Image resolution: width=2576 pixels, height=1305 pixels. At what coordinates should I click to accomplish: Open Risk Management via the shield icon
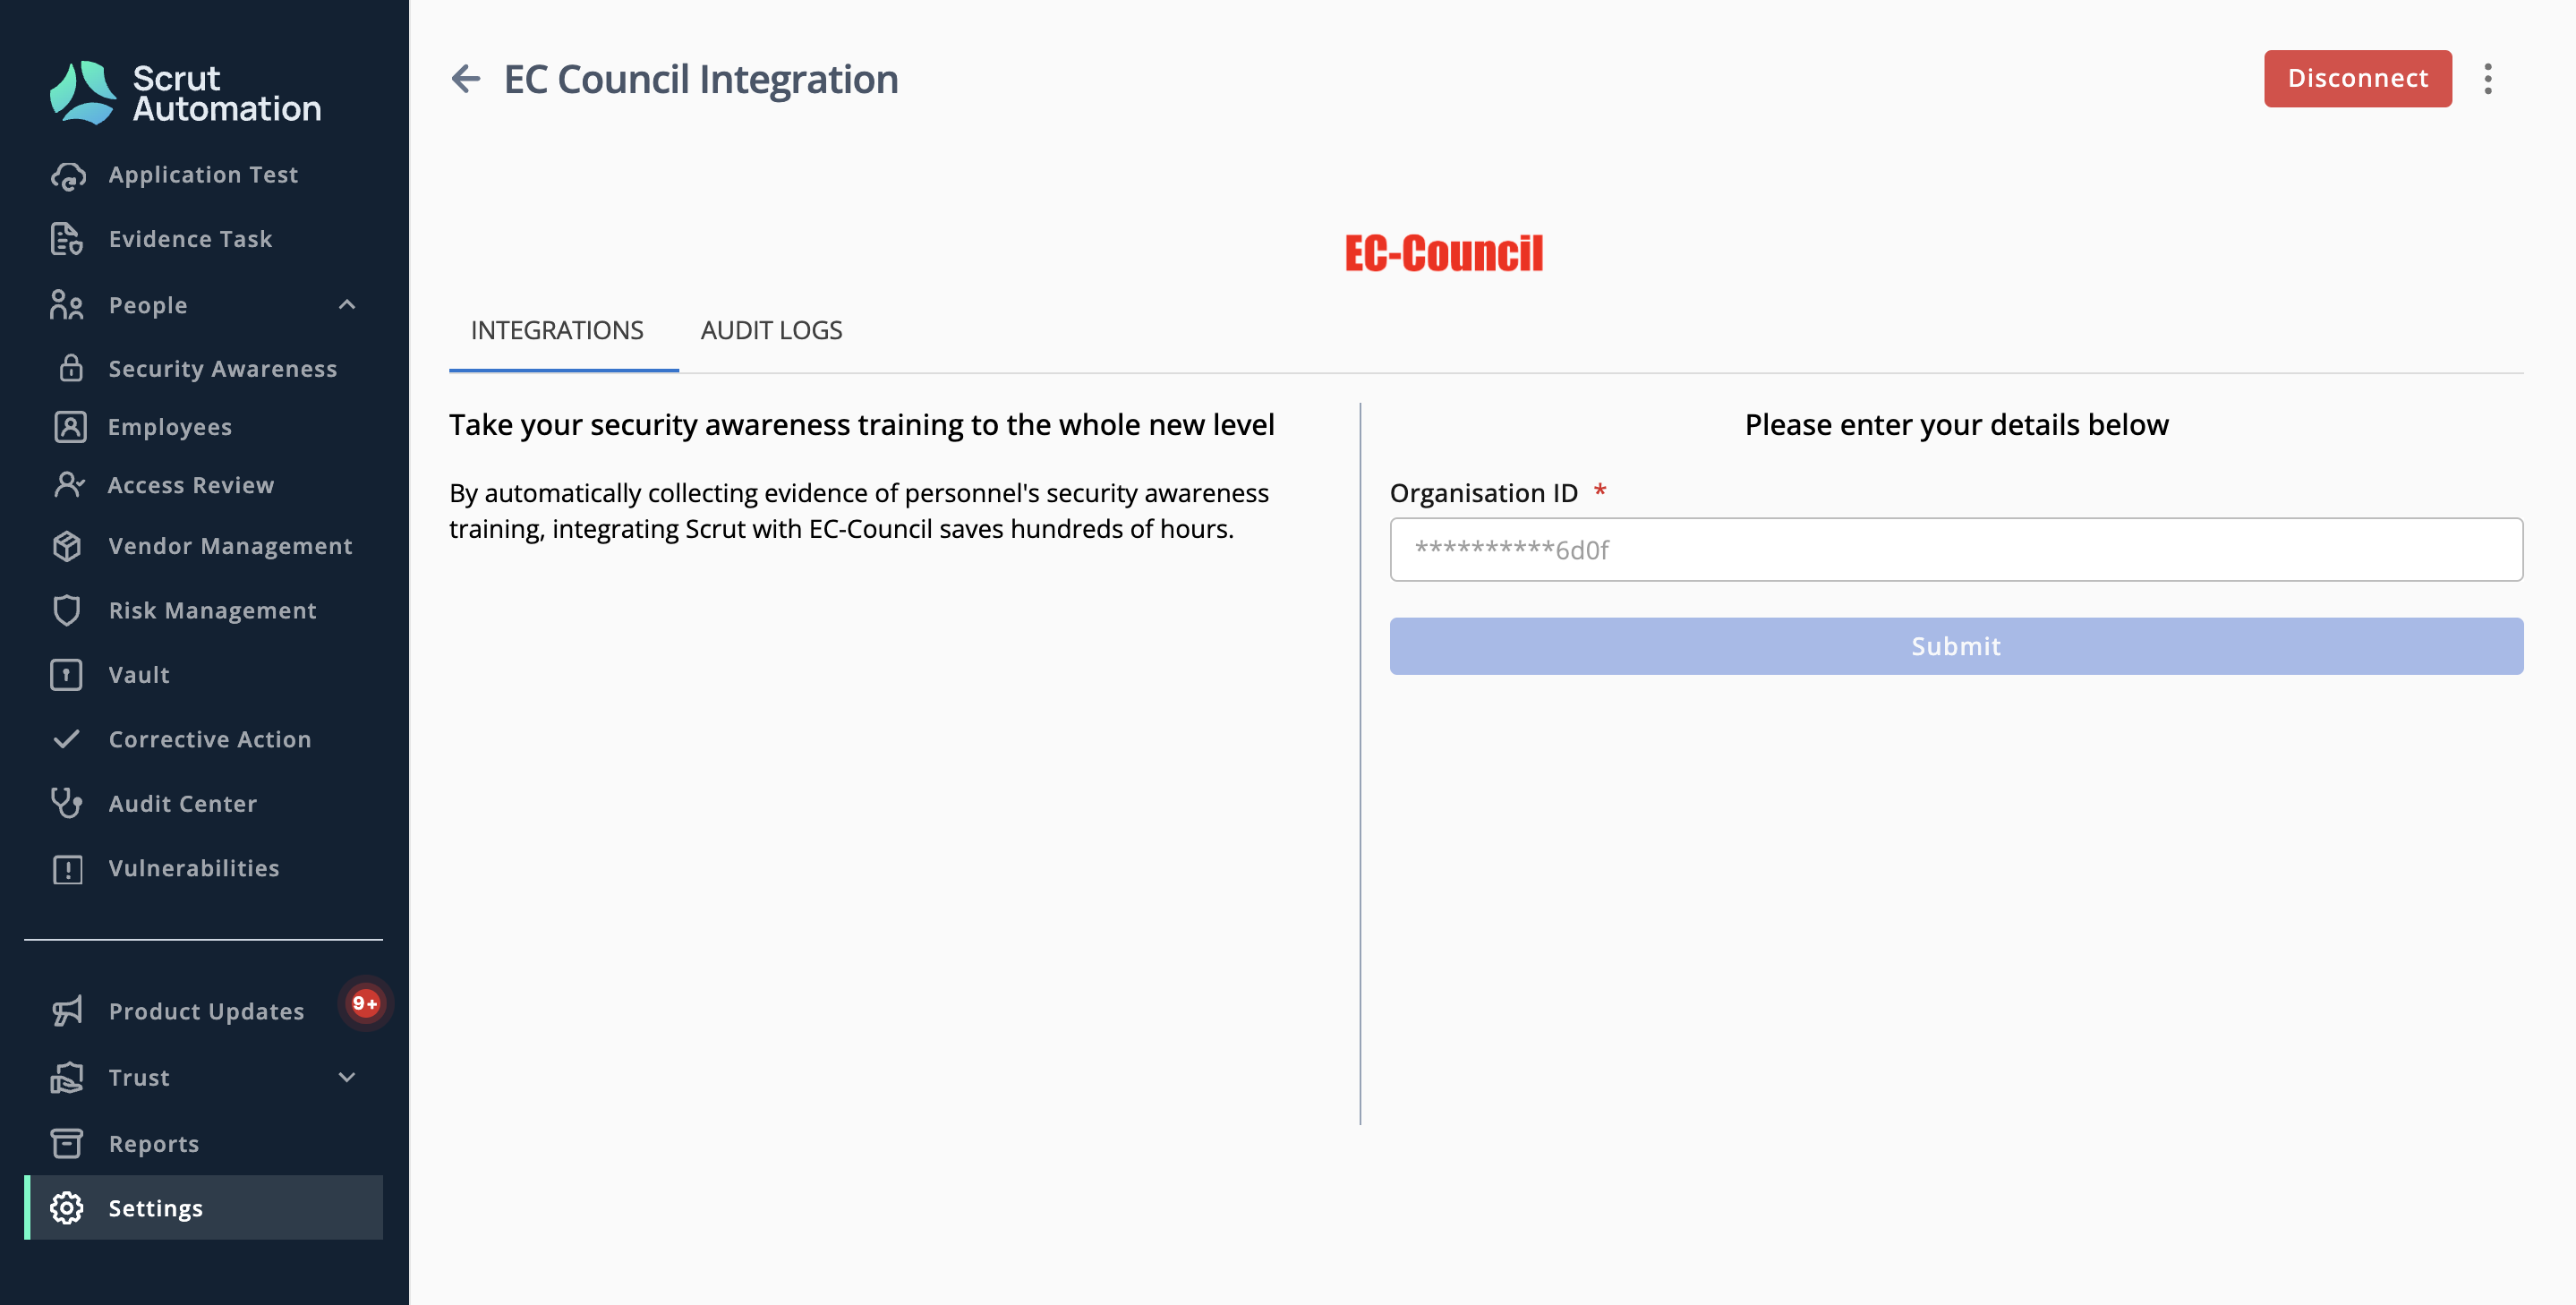coord(67,610)
